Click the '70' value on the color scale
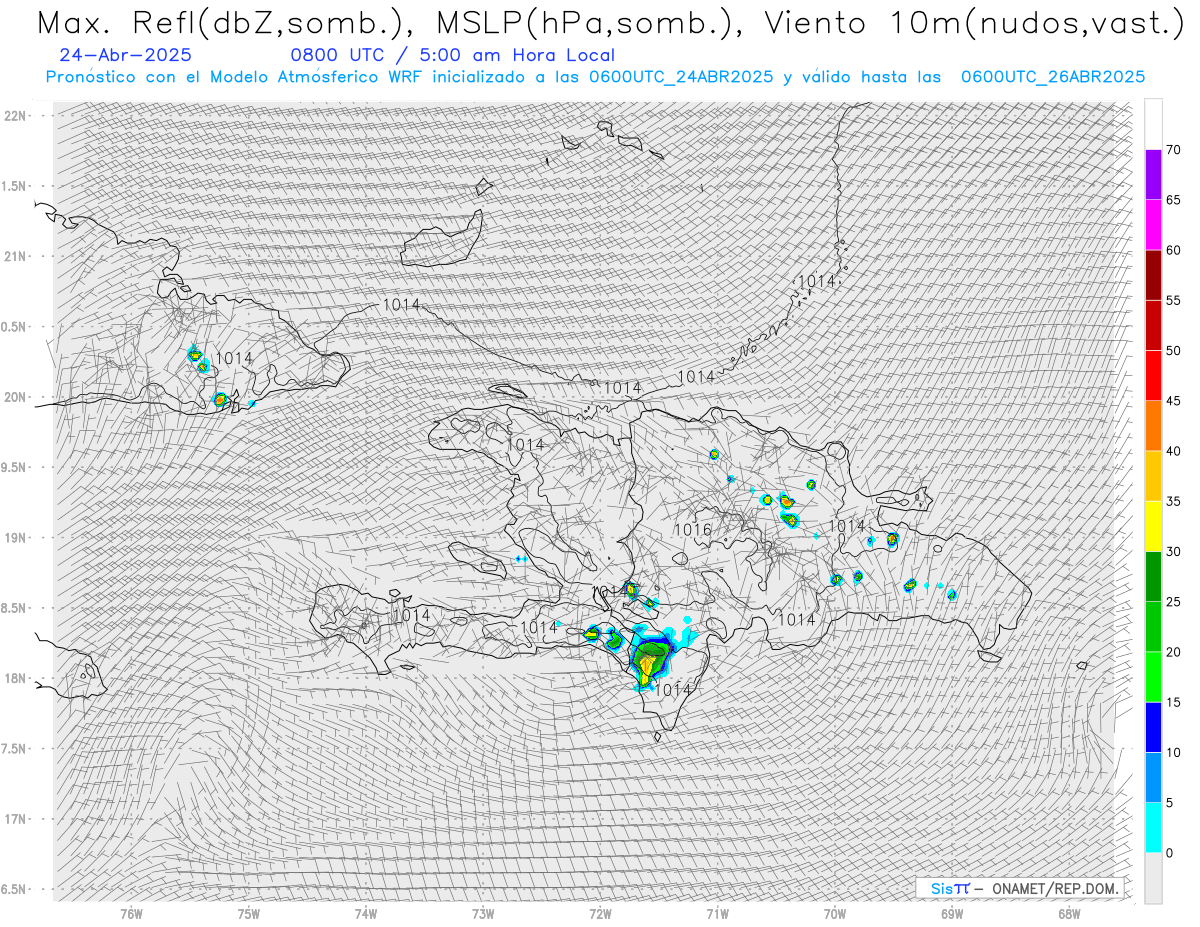This screenshot has height=927, width=1200. tap(1173, 150)
